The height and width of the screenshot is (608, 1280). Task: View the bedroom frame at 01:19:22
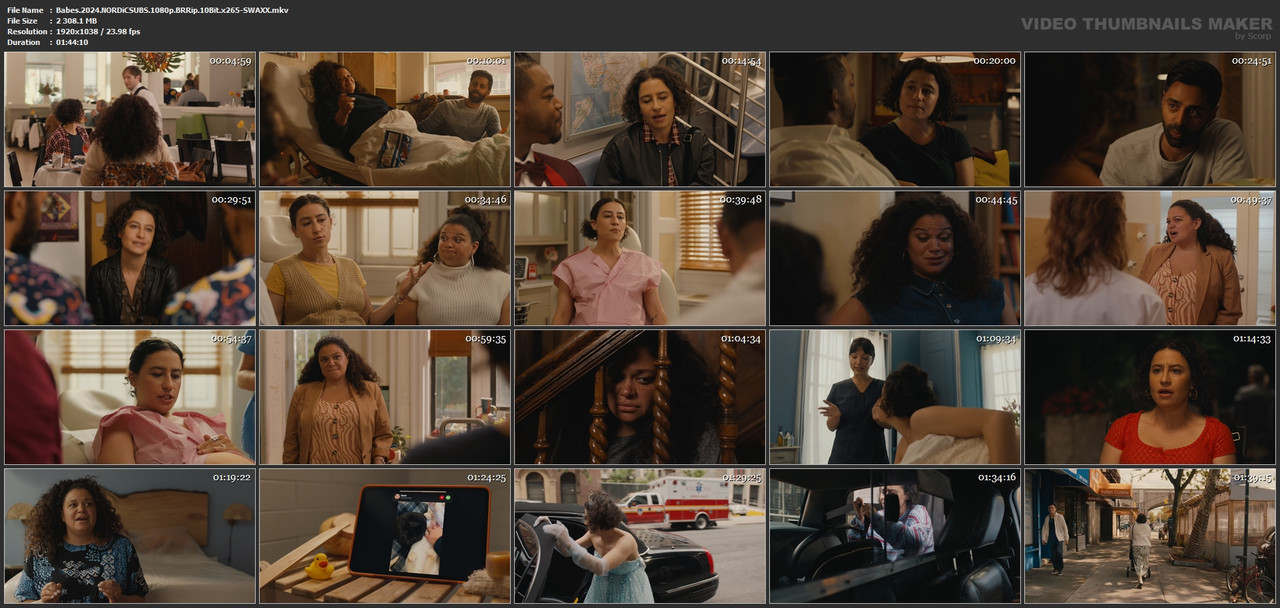[130, 536]
